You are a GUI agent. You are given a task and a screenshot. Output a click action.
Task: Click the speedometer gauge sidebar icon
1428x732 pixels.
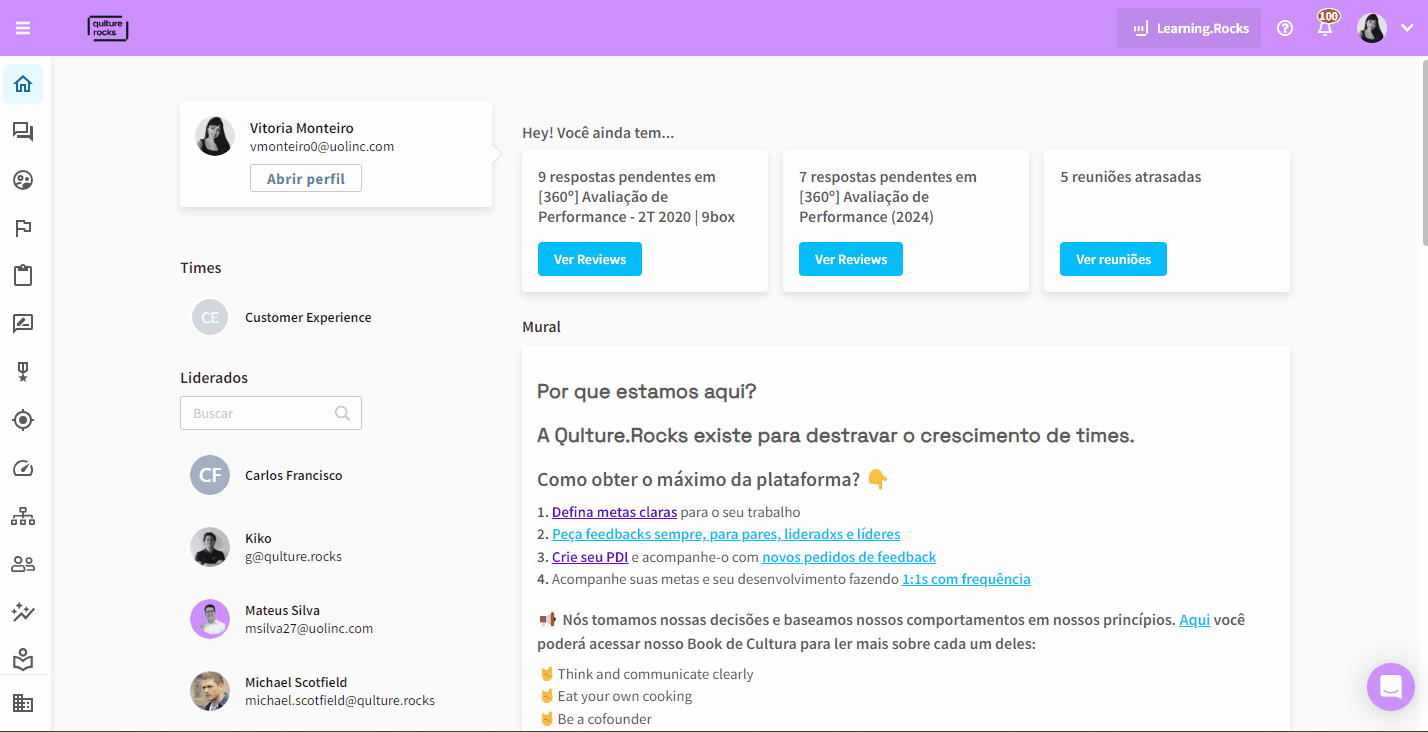[23, 468]
